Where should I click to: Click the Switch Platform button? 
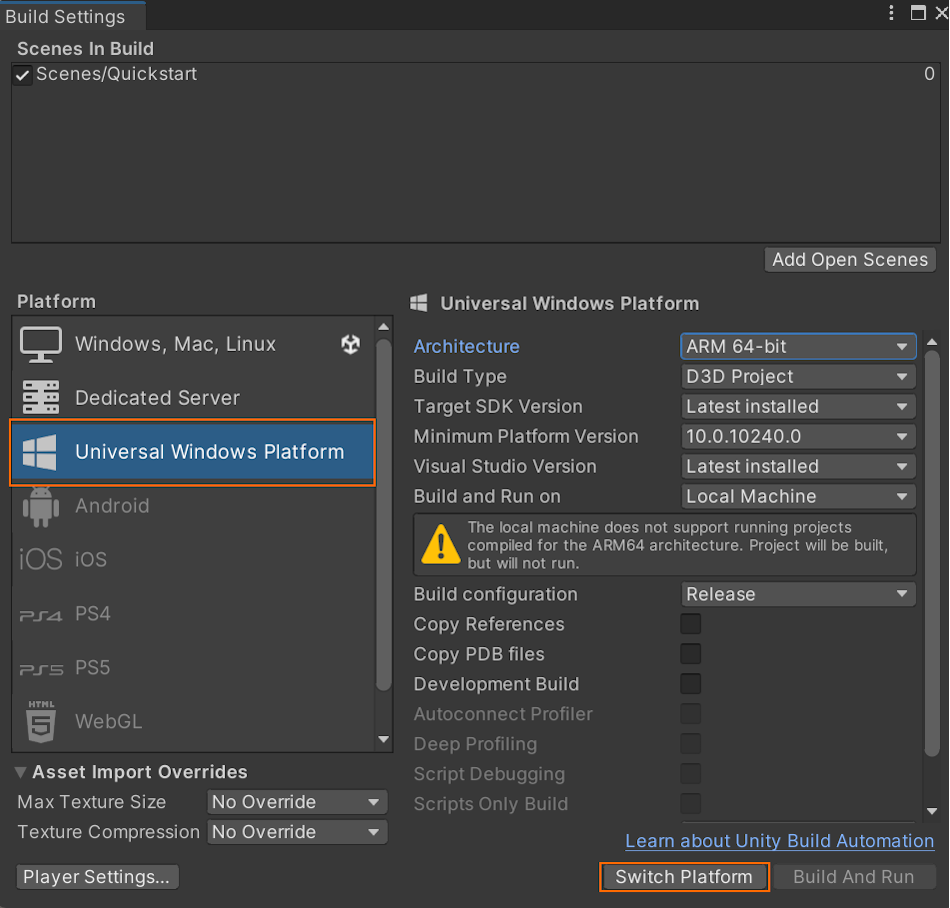tap(684, 877)
